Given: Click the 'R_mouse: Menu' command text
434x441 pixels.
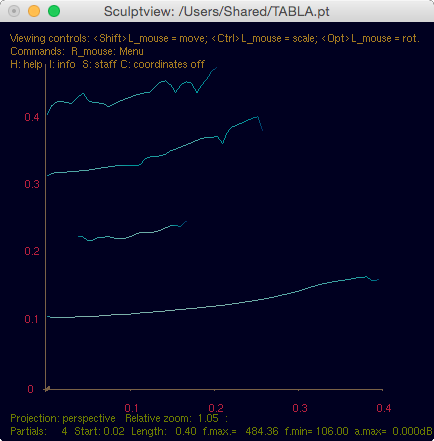Looking at the screenshot, I should [107, 51].
